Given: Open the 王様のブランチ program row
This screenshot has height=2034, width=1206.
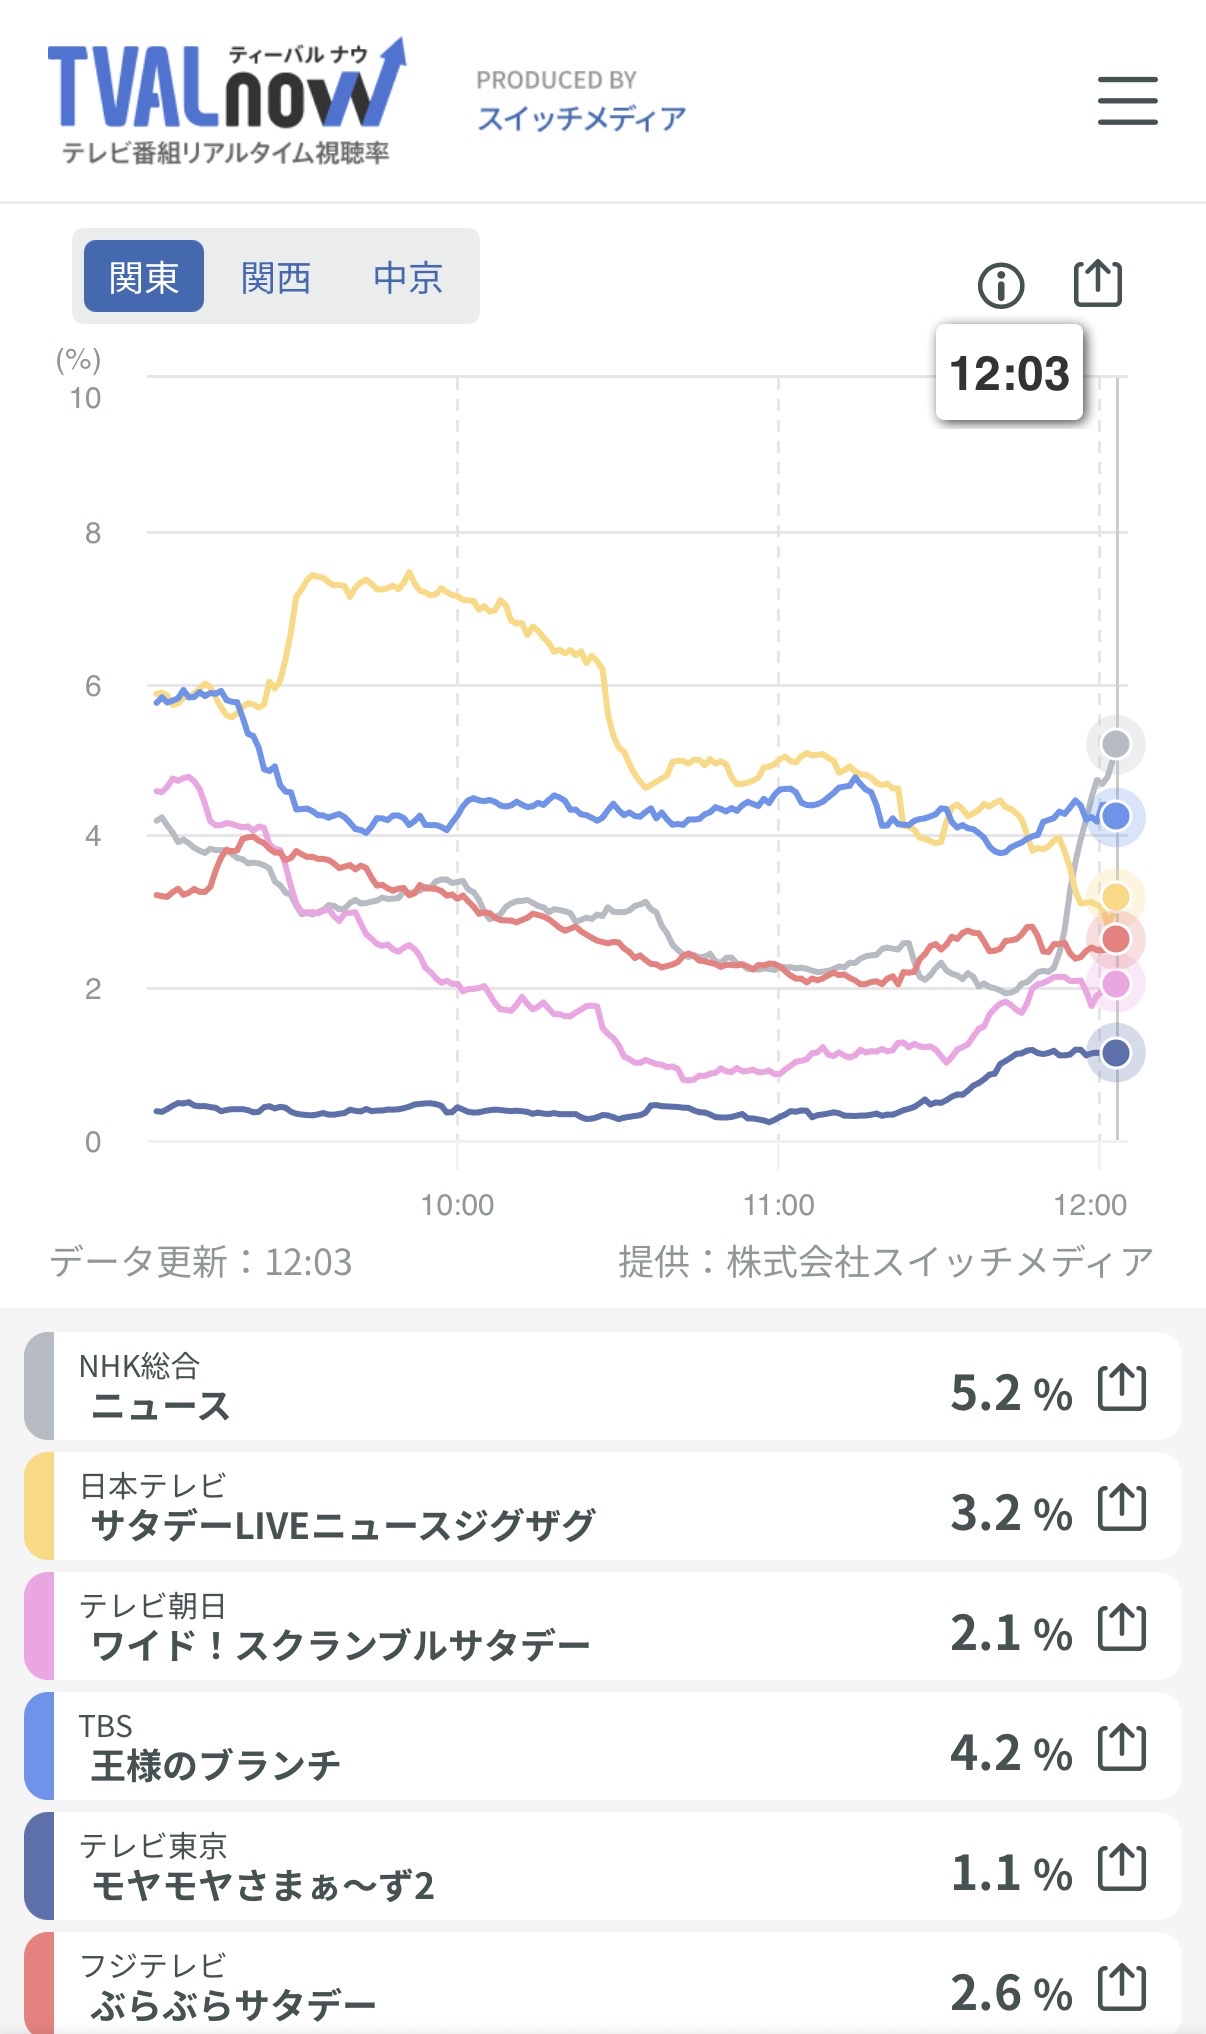Looking at the screenshot, I should click(500, 1748).
